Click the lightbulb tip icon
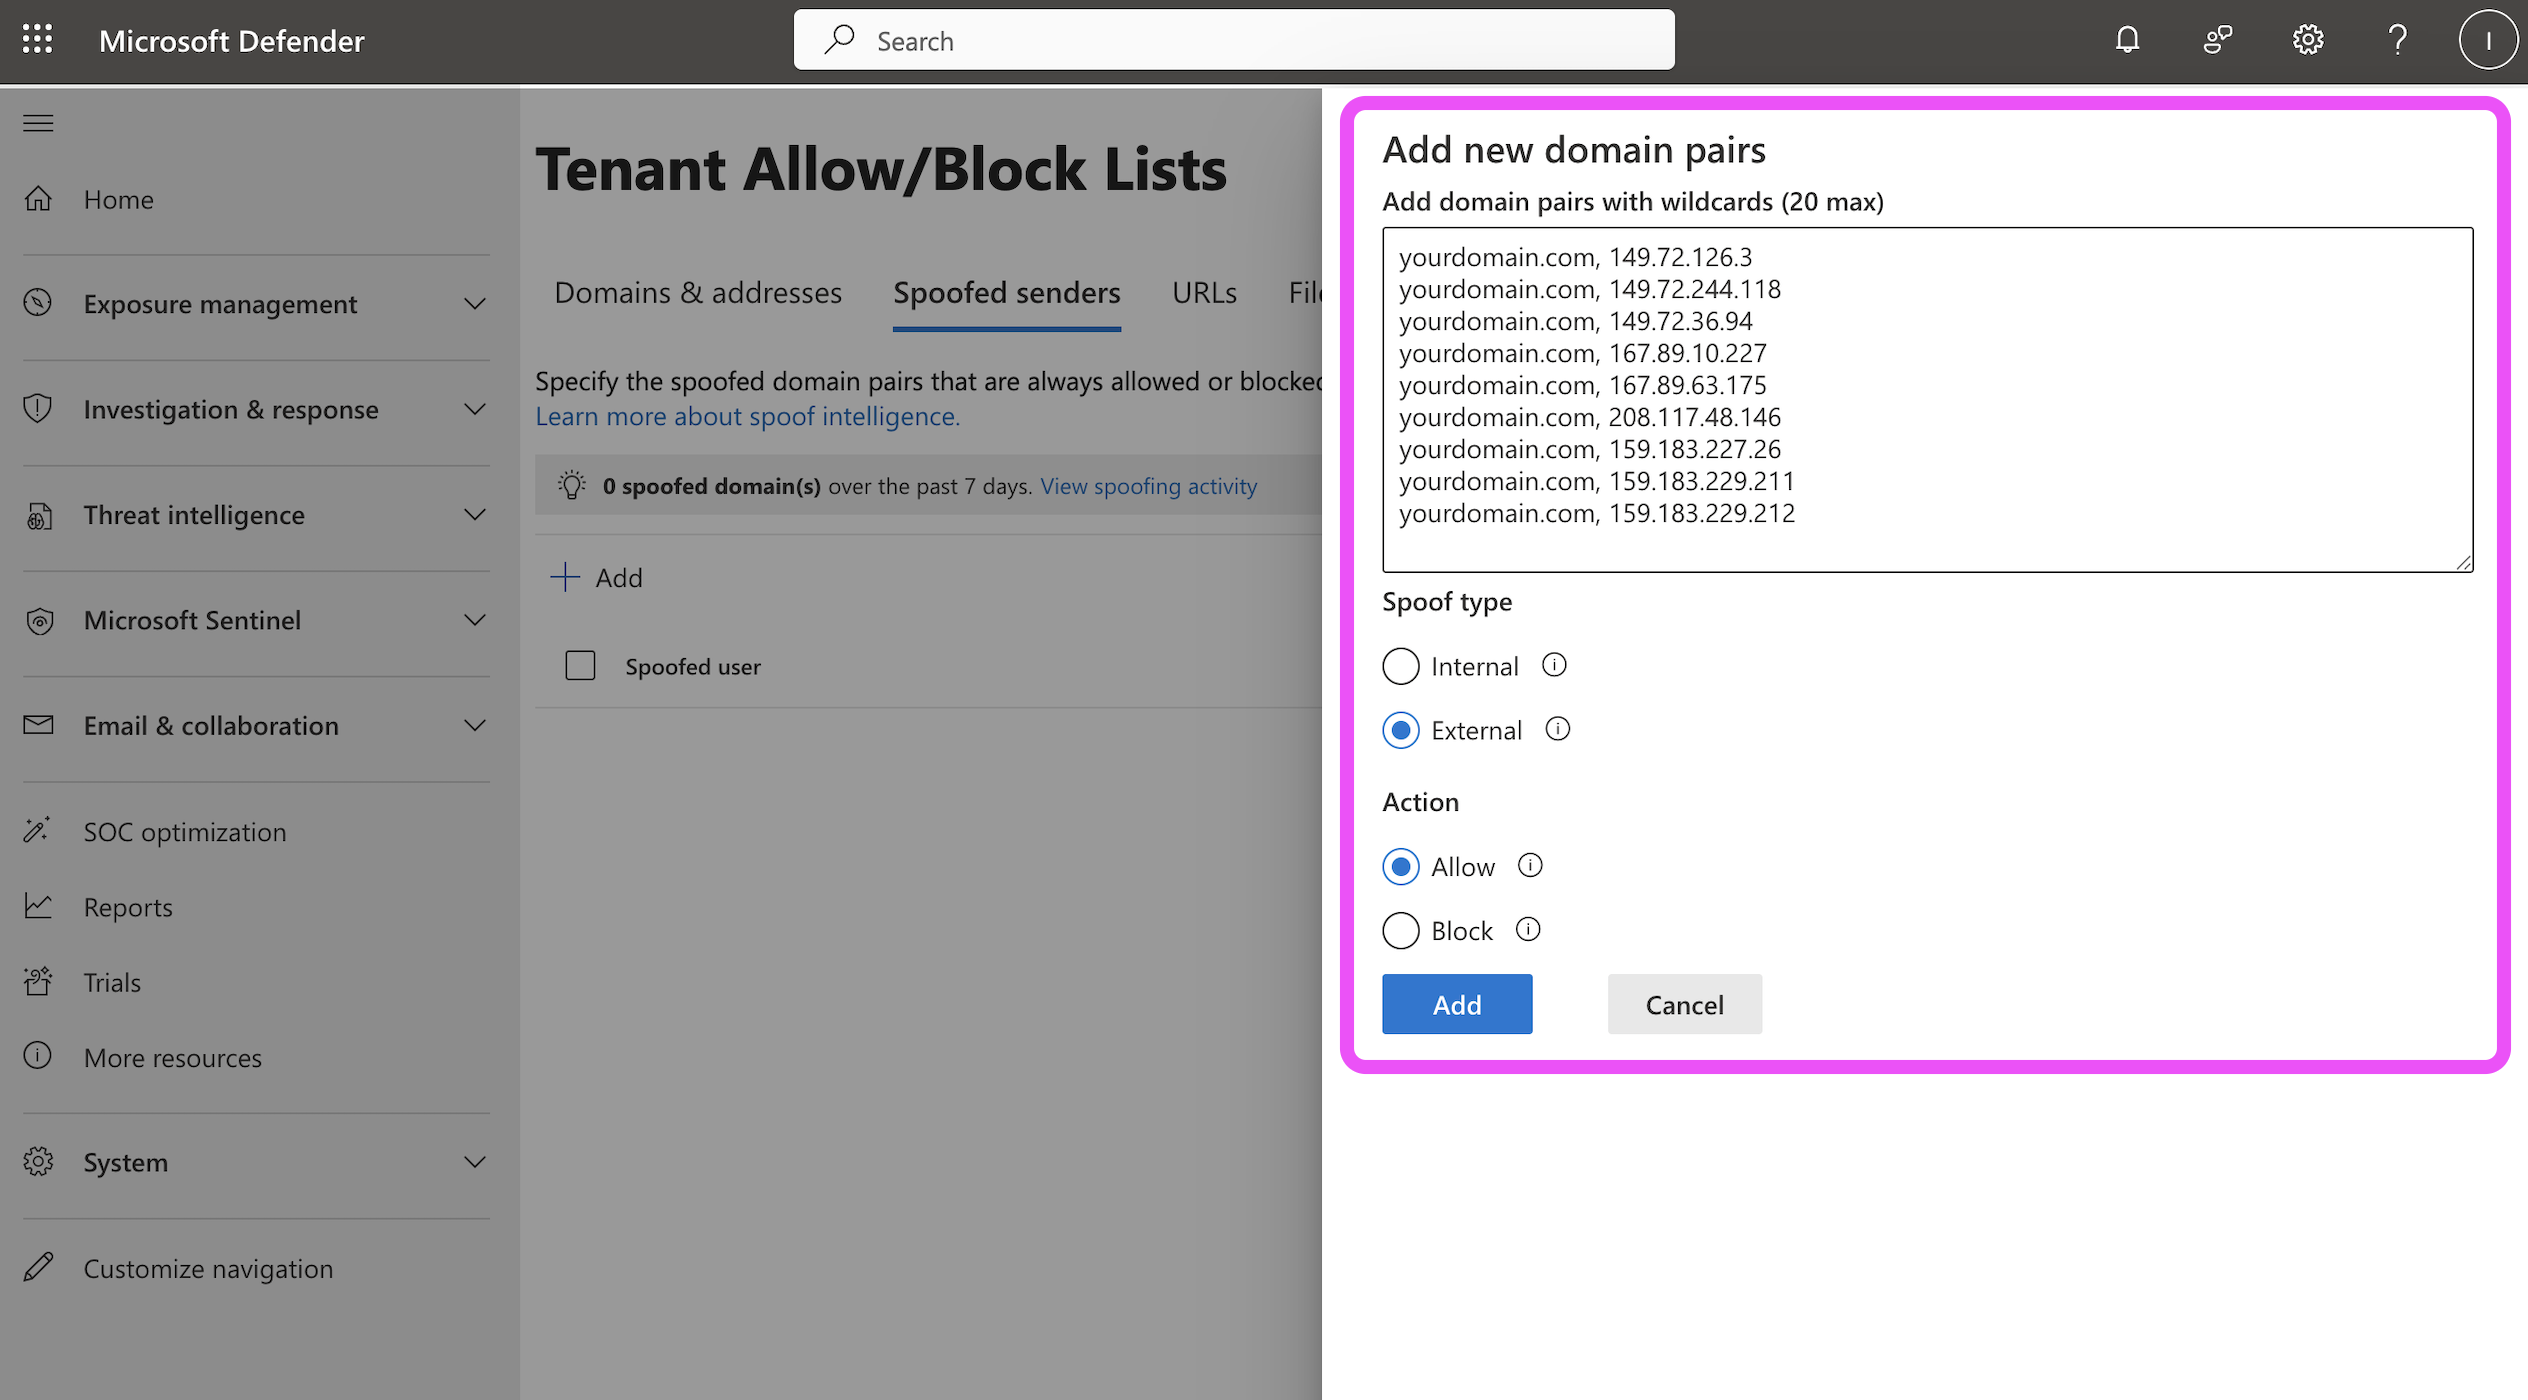The height and width of the screenshot is (1400, 2528). (x=571, y=486)
